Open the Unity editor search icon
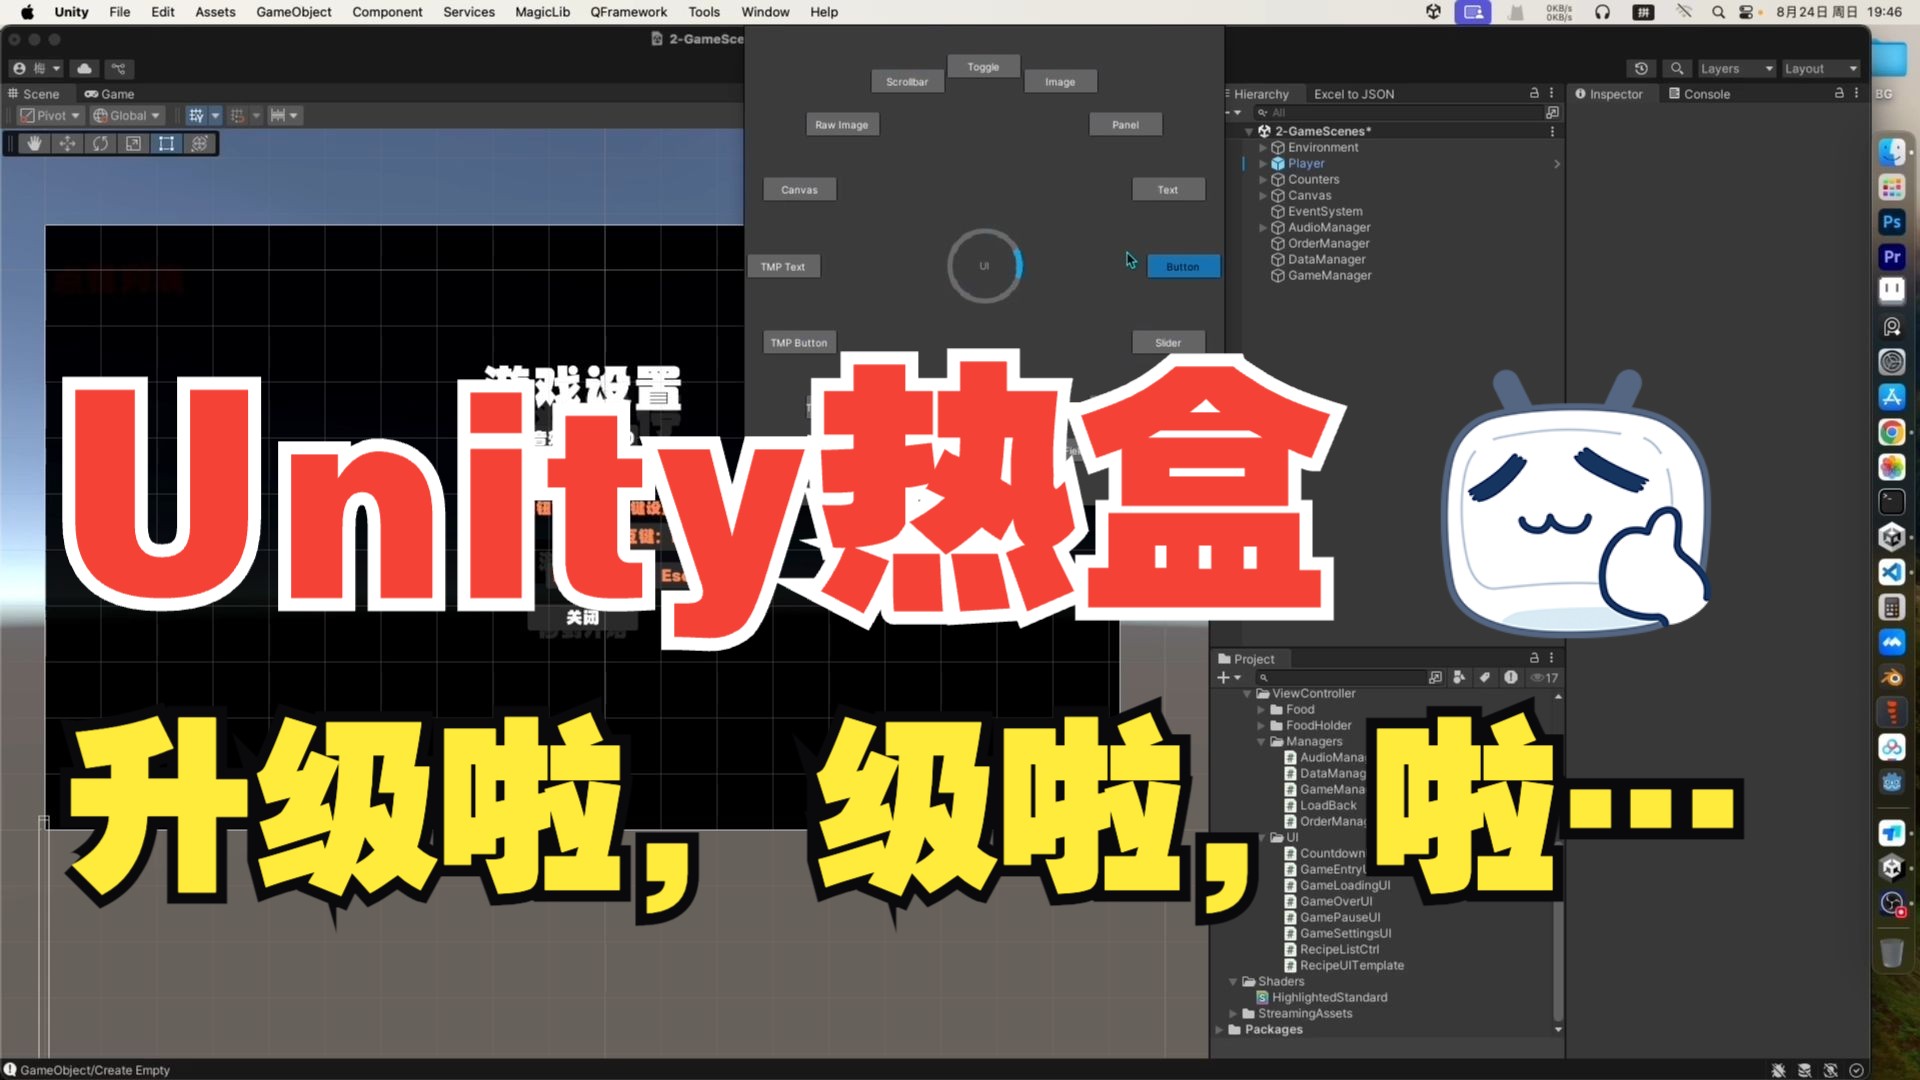Viewport: 1920px width, 1080px height. coord(1677,69)
